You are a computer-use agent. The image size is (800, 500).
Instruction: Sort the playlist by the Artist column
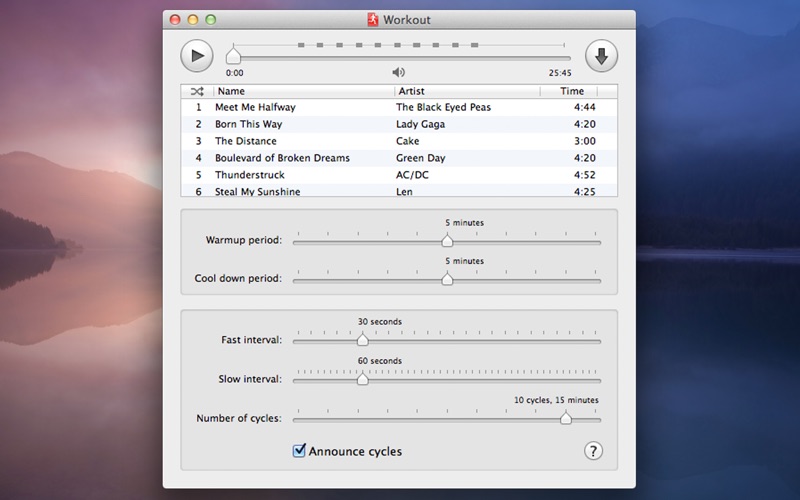pos(467,91)
